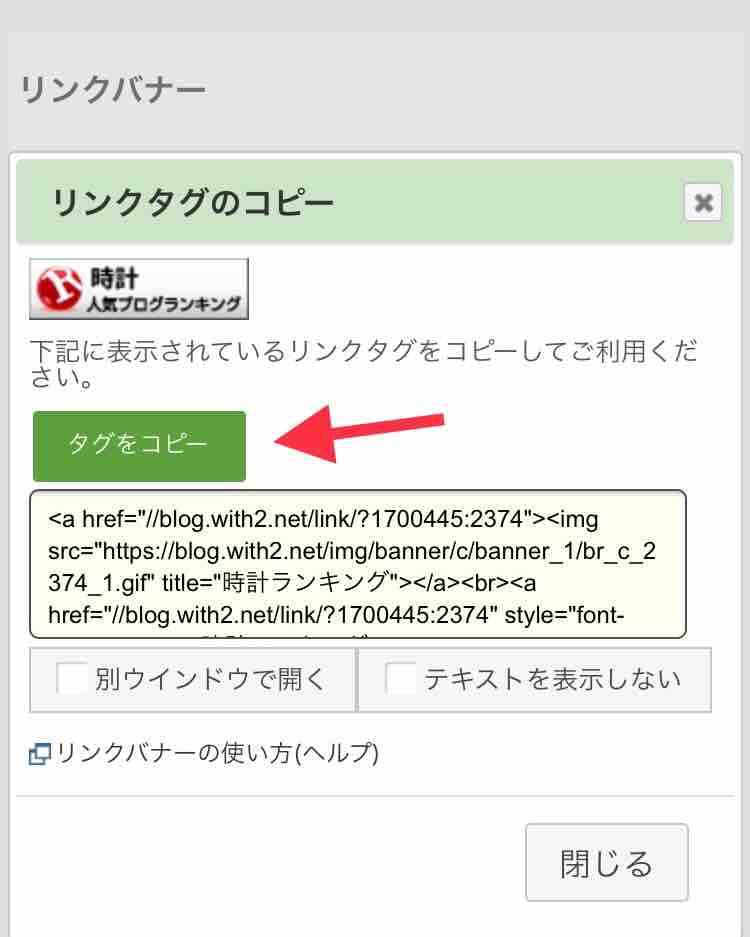The height and width of the screenshot is (937, 750).
Task: Check the テキストを表示しない checkbox
Action: coord(401,678)
